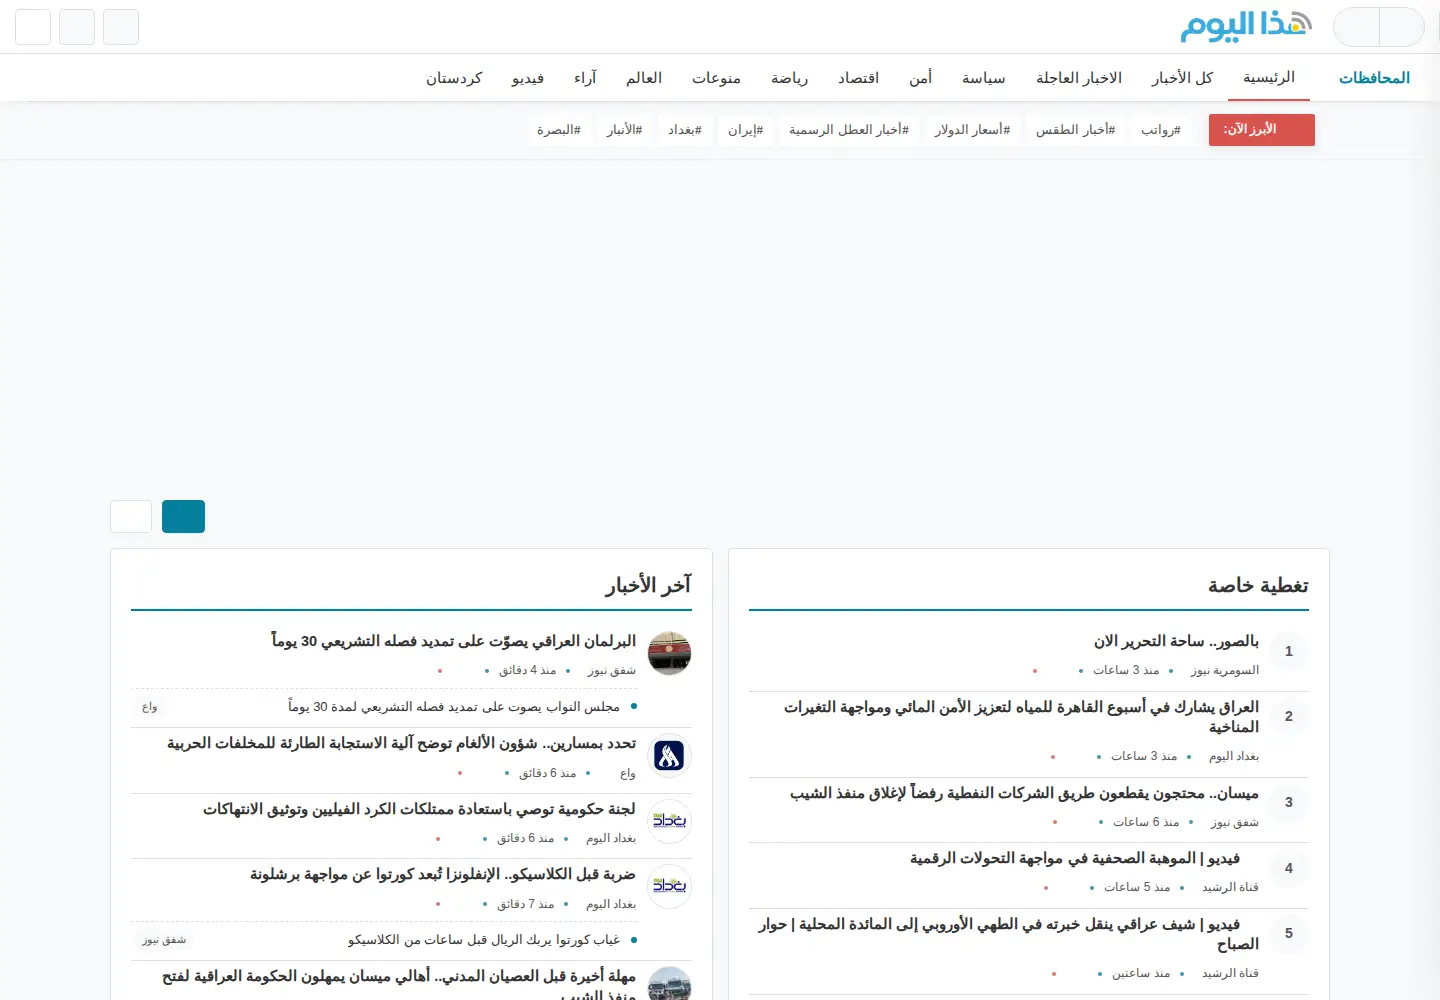
Task: Open البرلمان العراقي يصوّت headline
Action: [x=454, y=641]
